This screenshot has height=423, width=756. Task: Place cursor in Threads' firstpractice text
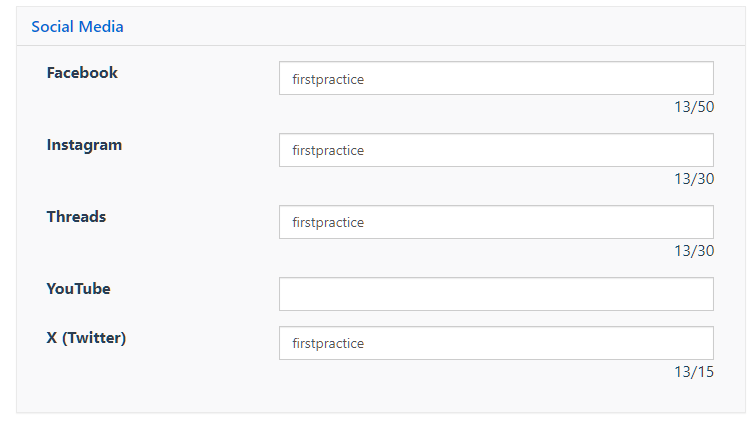point(328,223)
